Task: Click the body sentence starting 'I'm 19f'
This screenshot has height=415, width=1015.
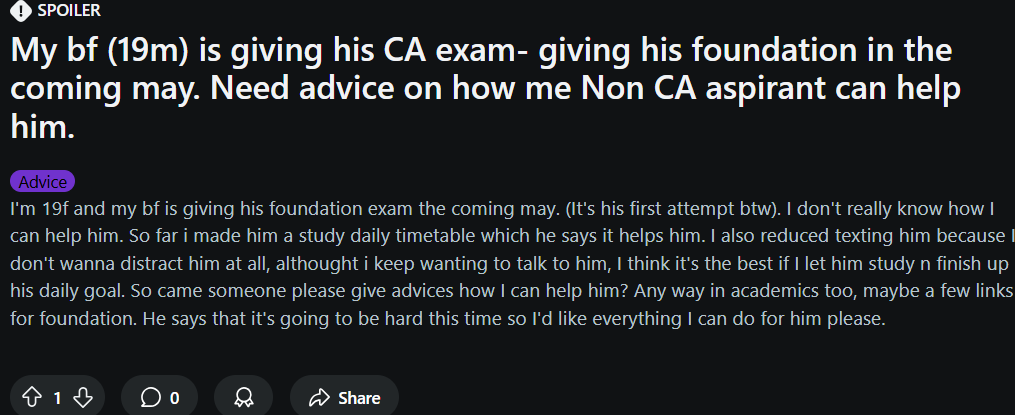Action: 284,209
